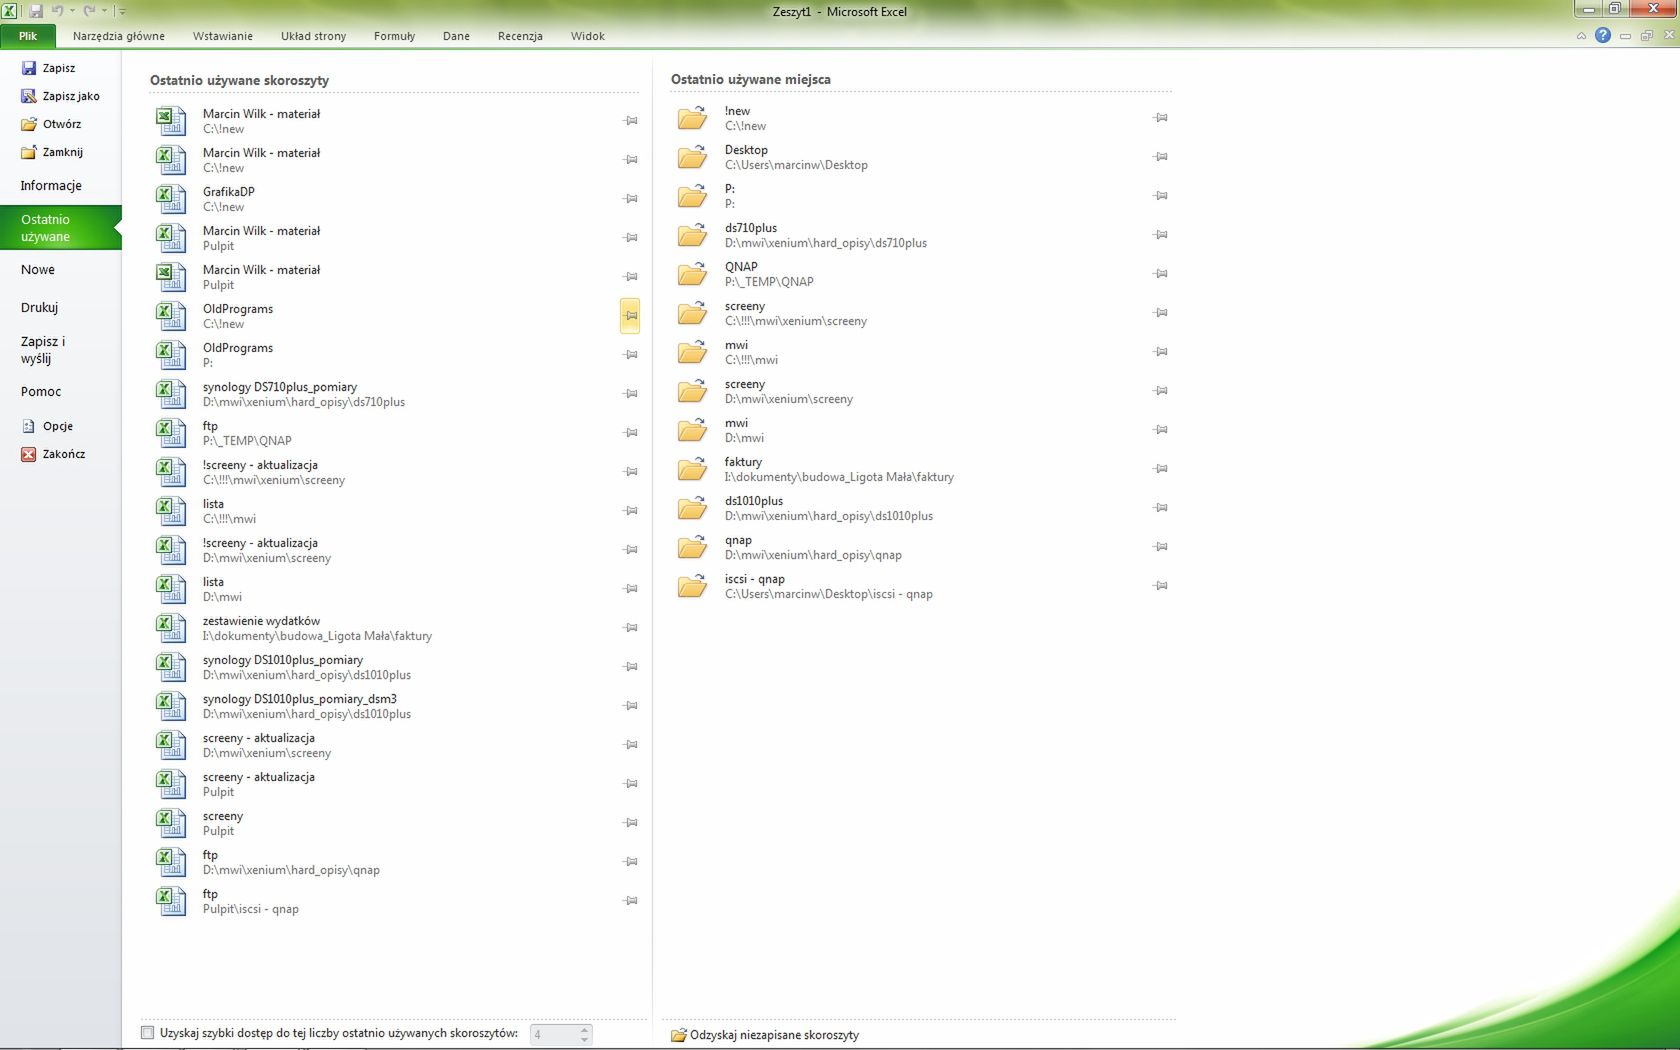Click folder icon of QNAP location
Image resolution: width=1680 pixels, height=1050 pixels.
692,274
